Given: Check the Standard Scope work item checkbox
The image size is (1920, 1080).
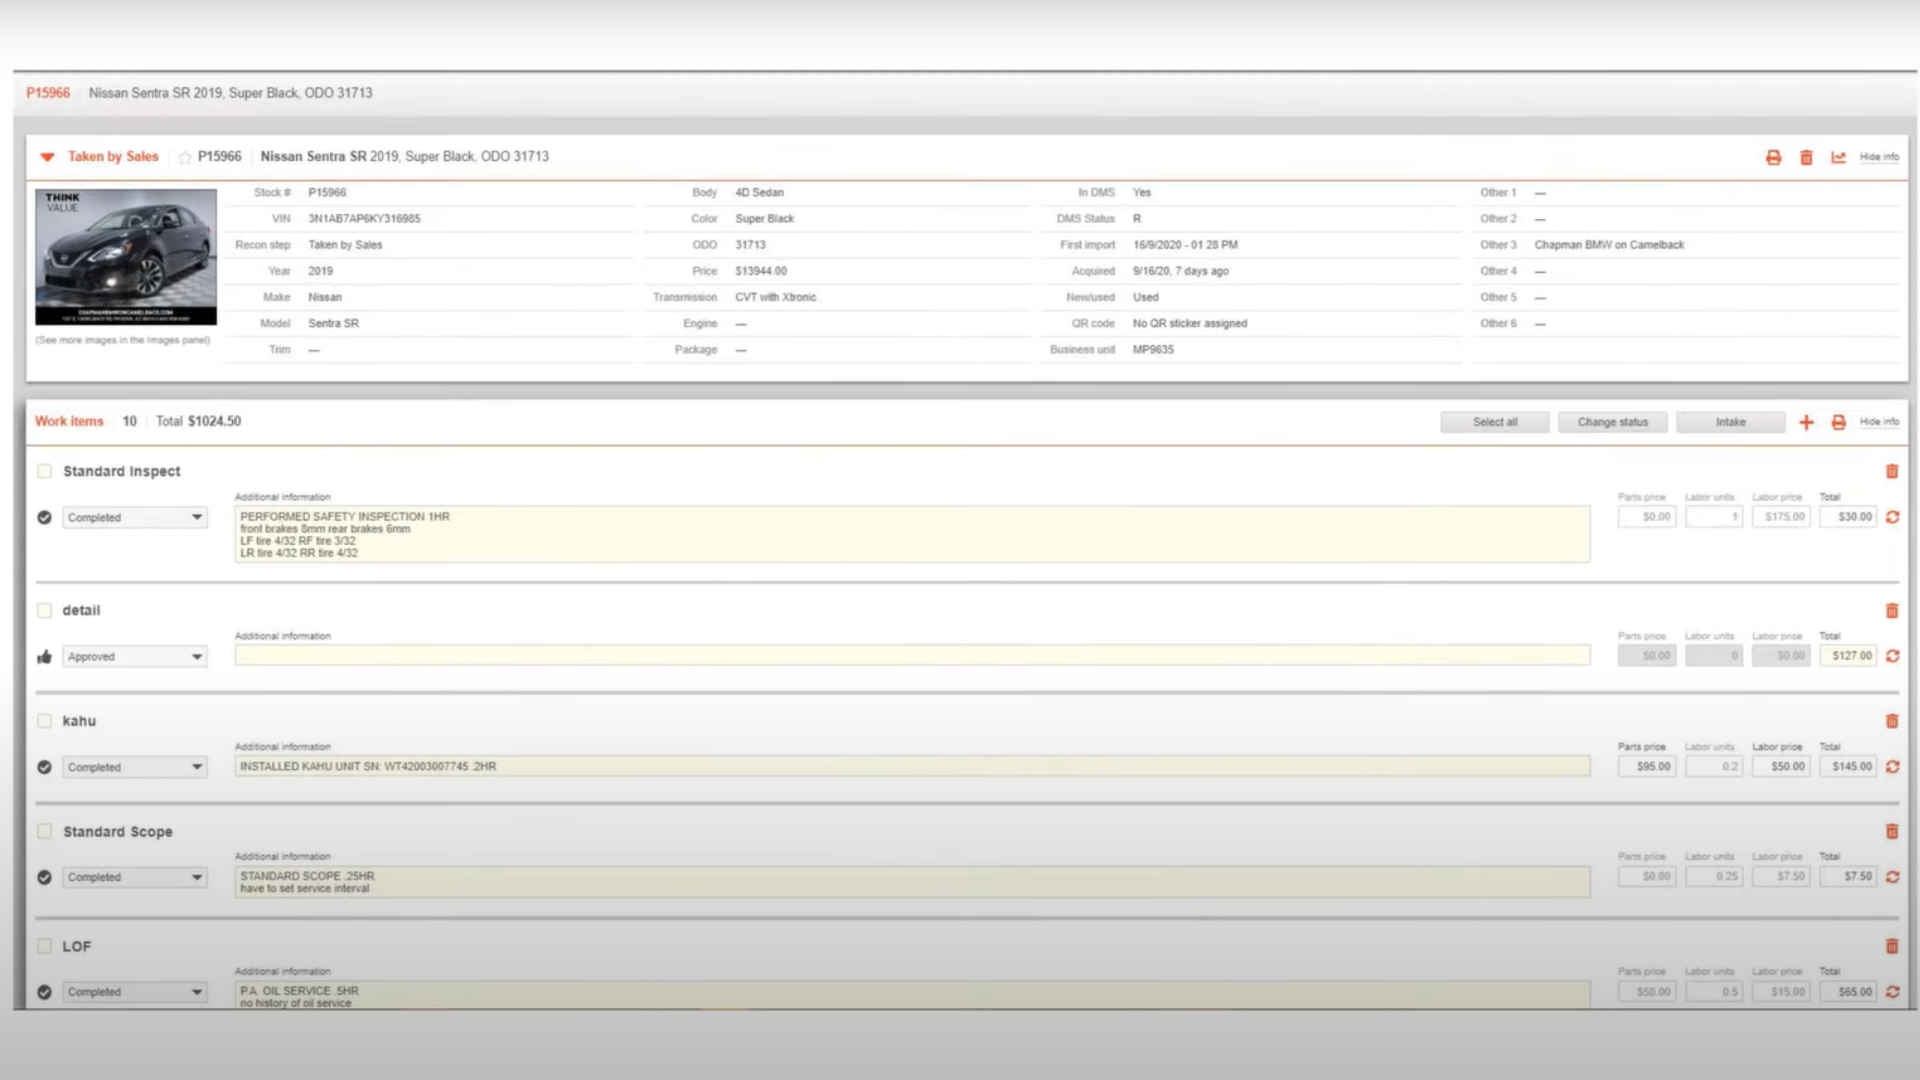Looking at the screenshot, I should pos(44,831).
